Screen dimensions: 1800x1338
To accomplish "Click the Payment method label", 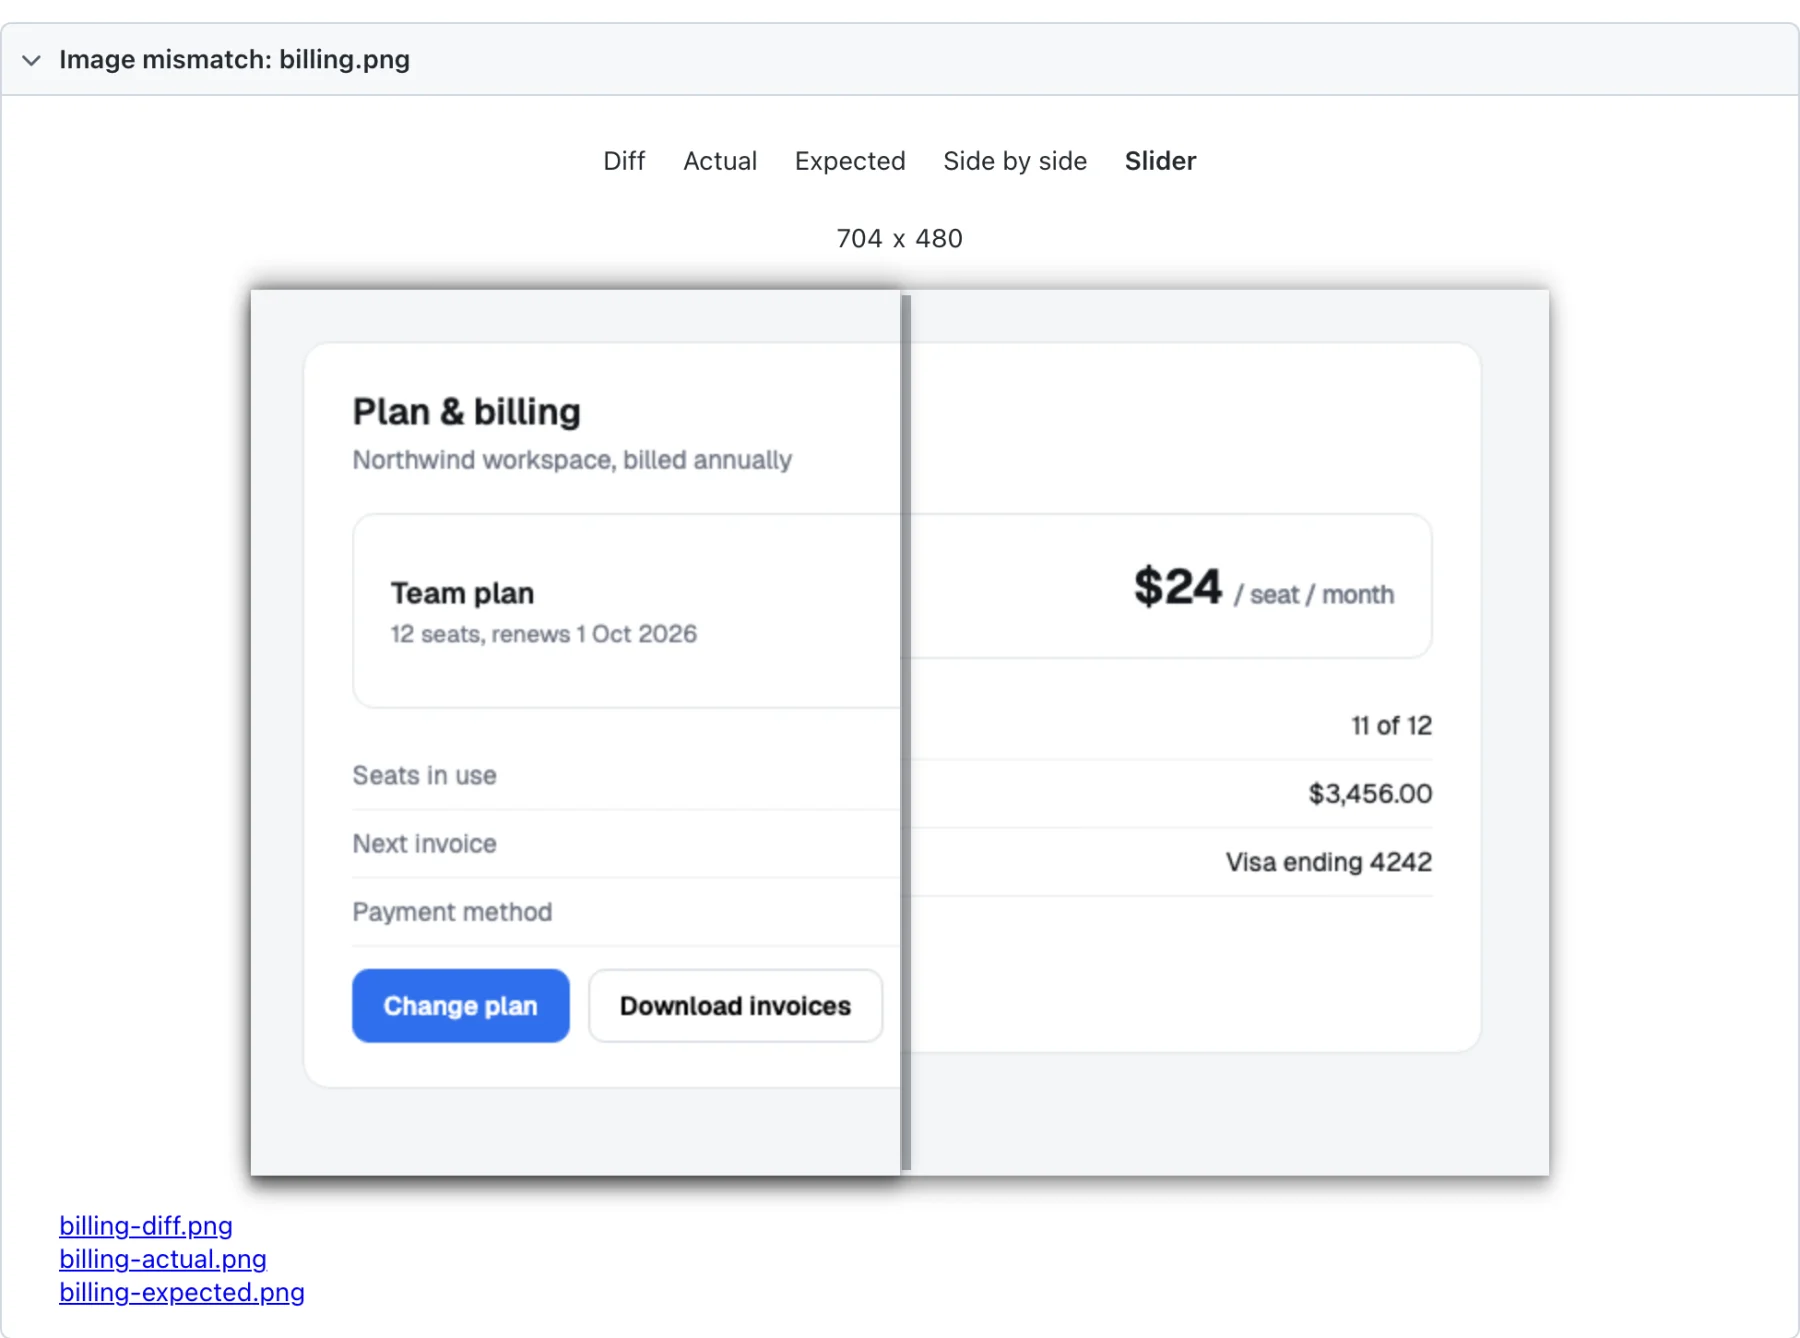I will coord(452,912).
